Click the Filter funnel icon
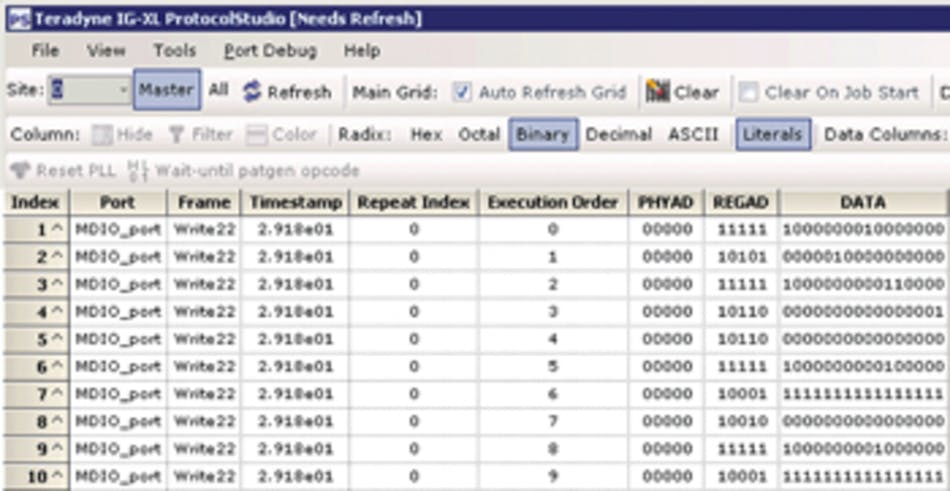Screen dimensions: 950x491 coord(176,134)
